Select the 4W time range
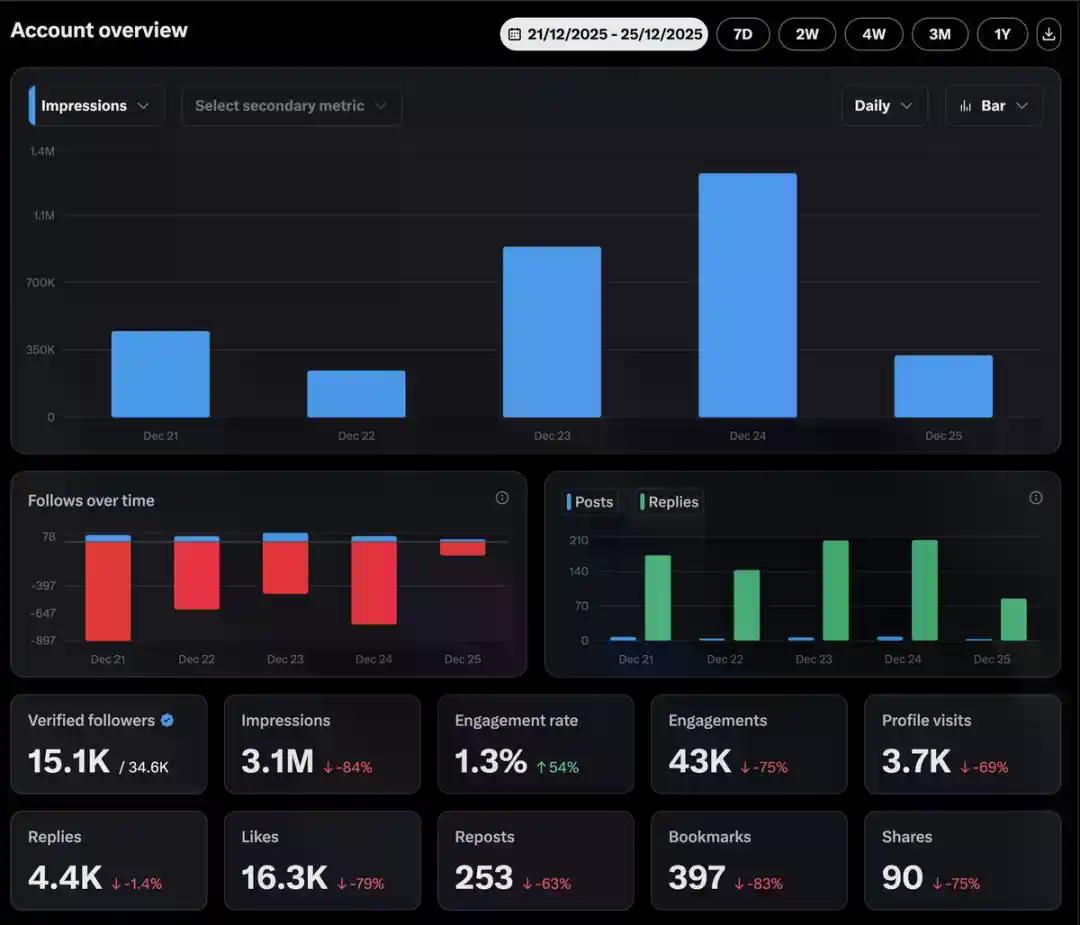1080x925 pixels. (873, 34)
